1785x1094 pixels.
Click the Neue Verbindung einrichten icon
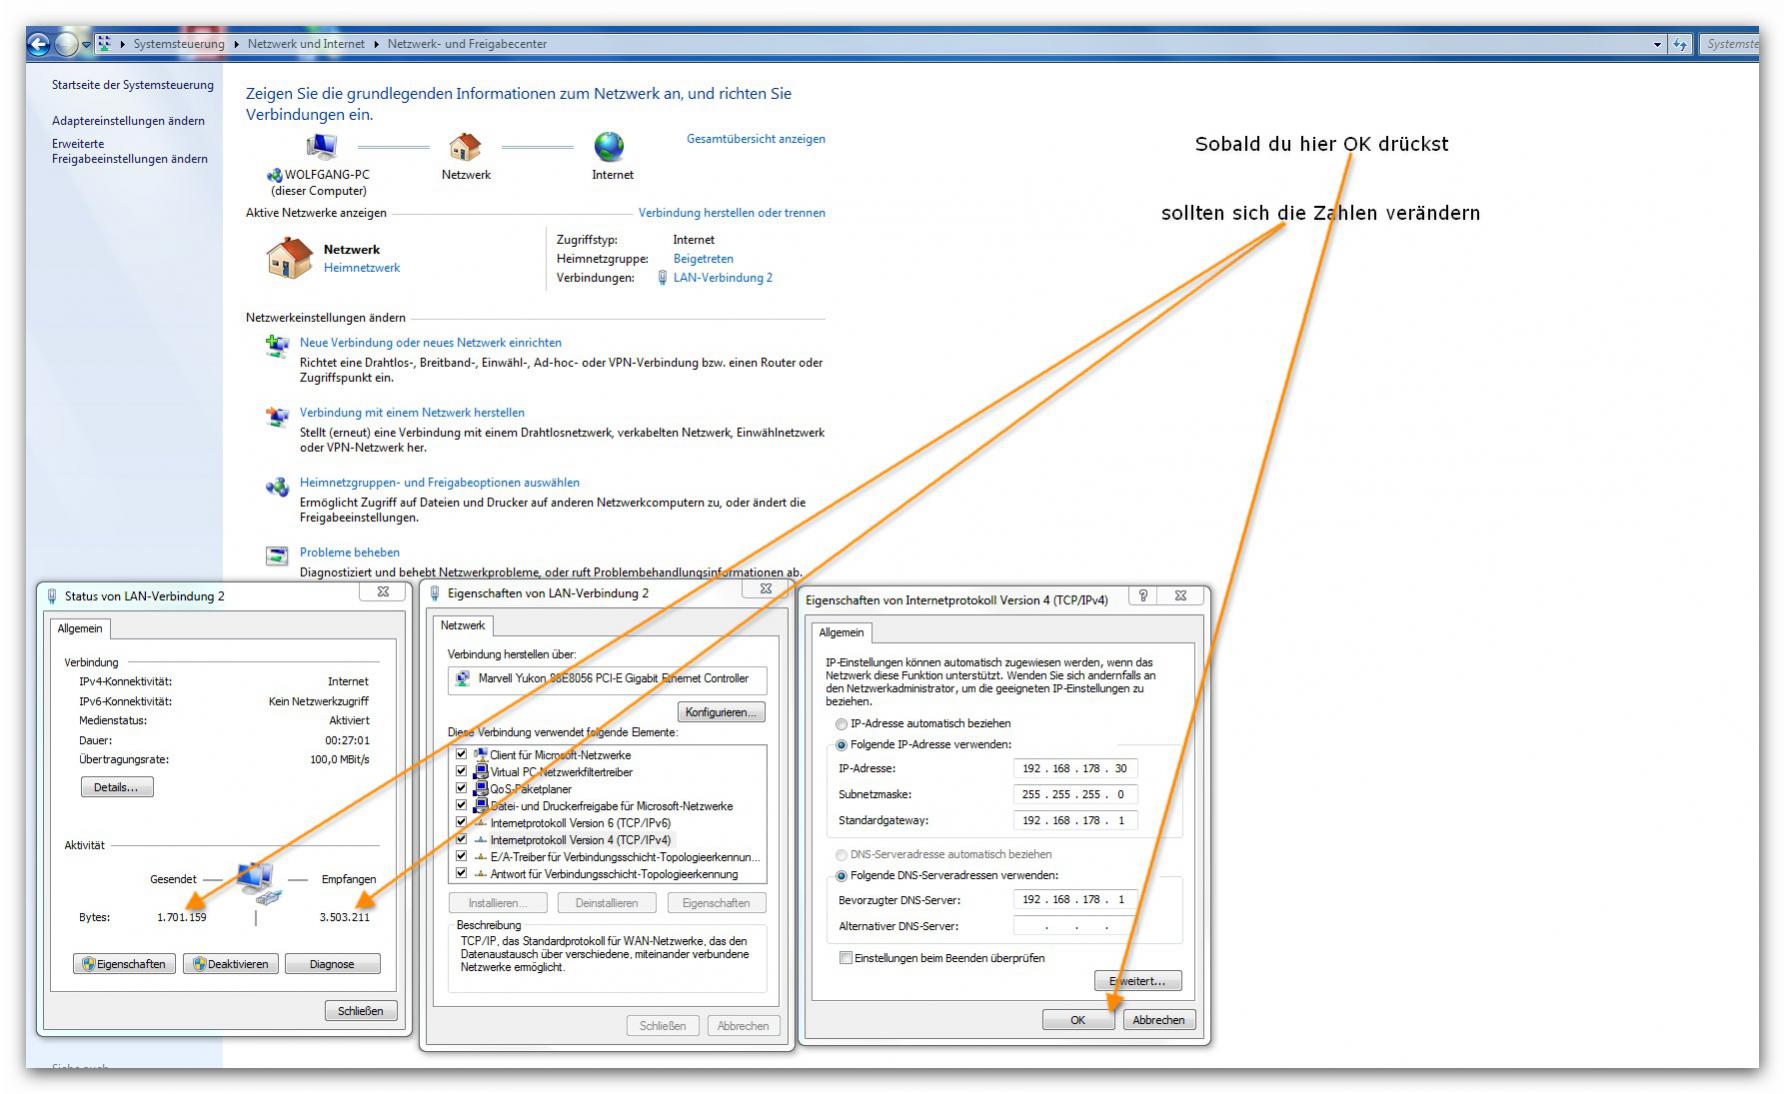tap(277, 347)
